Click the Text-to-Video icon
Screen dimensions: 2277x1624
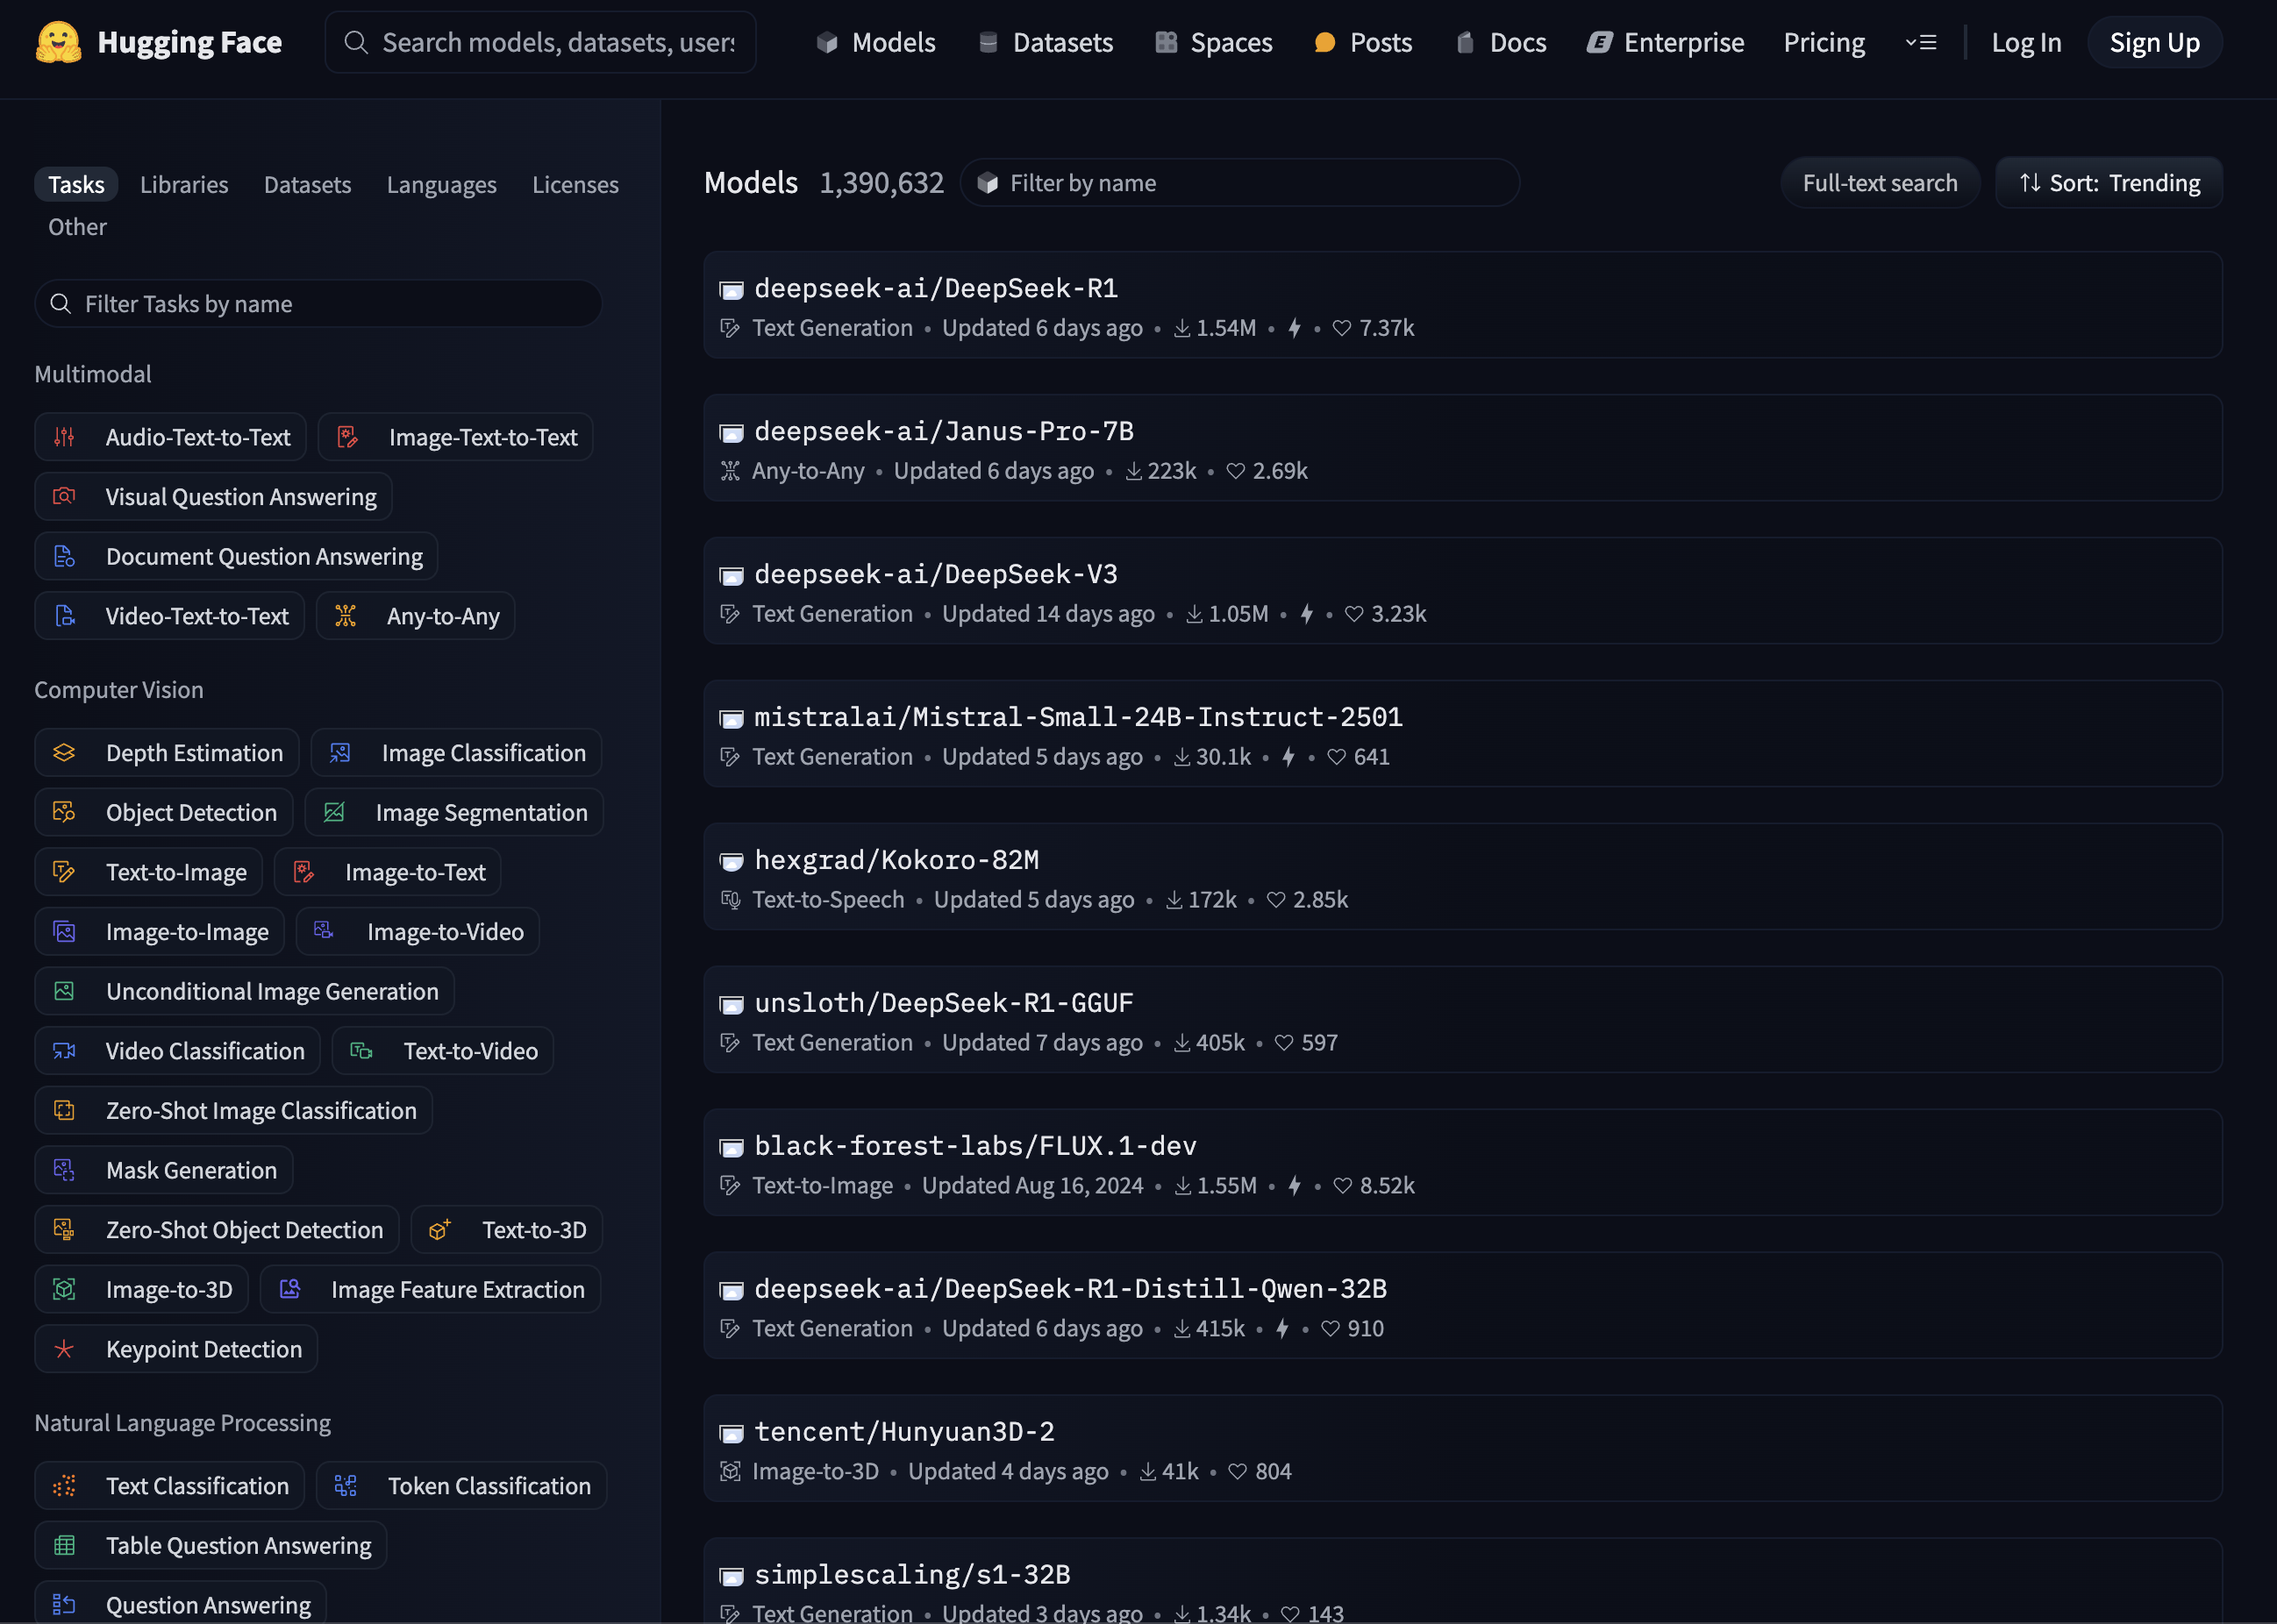[361, 1051]
